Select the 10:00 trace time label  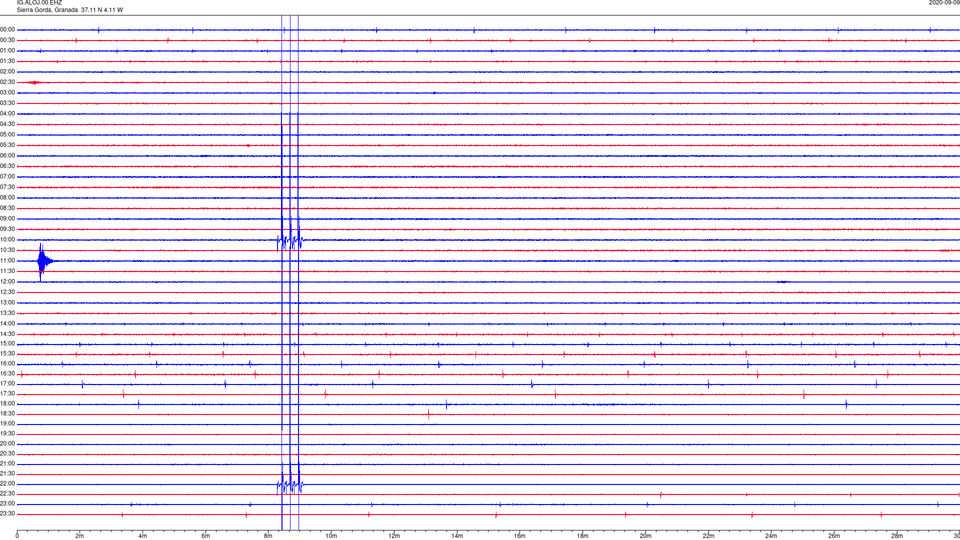pos(7,239)
